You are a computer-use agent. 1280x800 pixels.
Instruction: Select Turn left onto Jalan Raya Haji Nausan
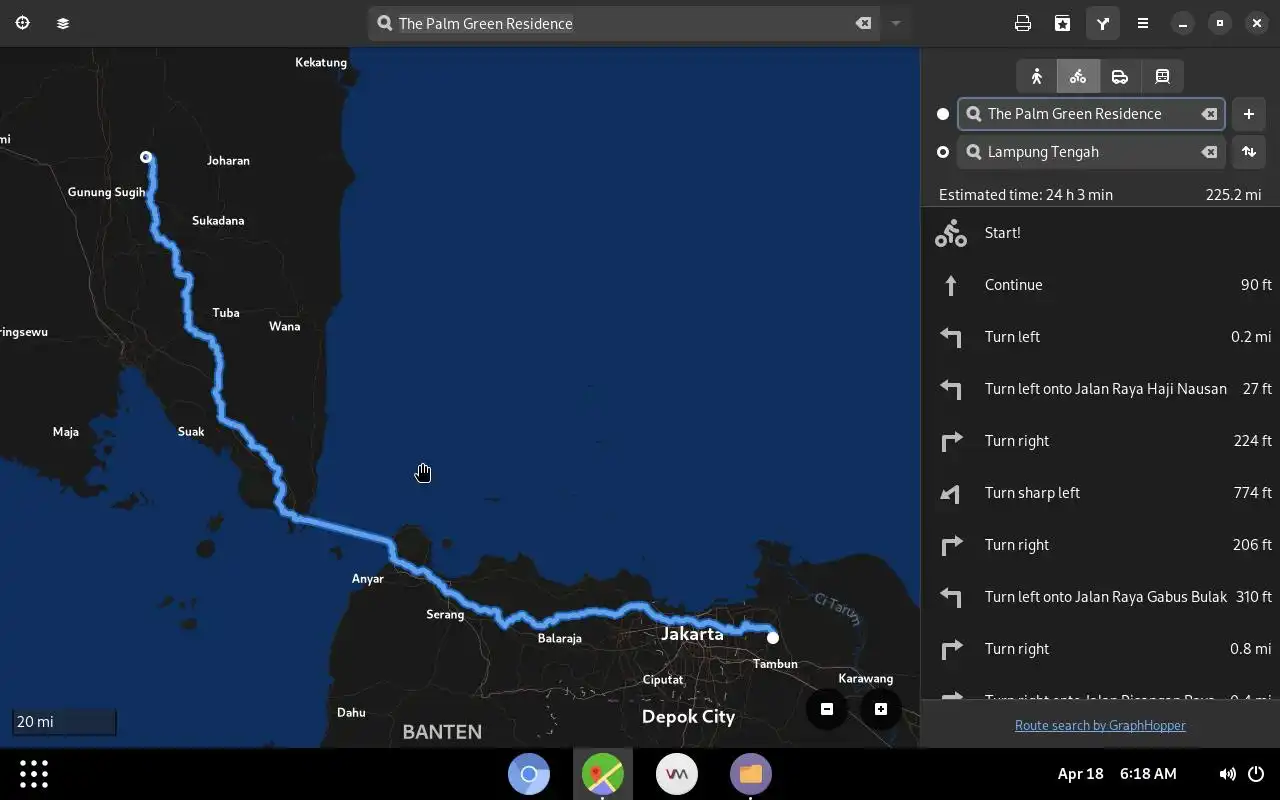(x=1100, y=389)
